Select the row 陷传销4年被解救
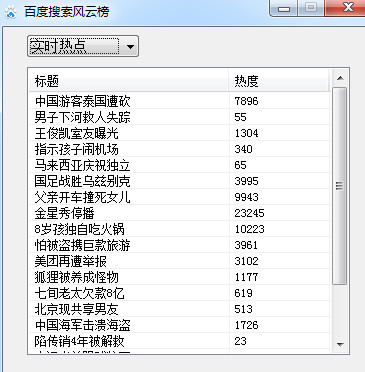The width and height of the screenshot is (365, 372). [180, 341]
